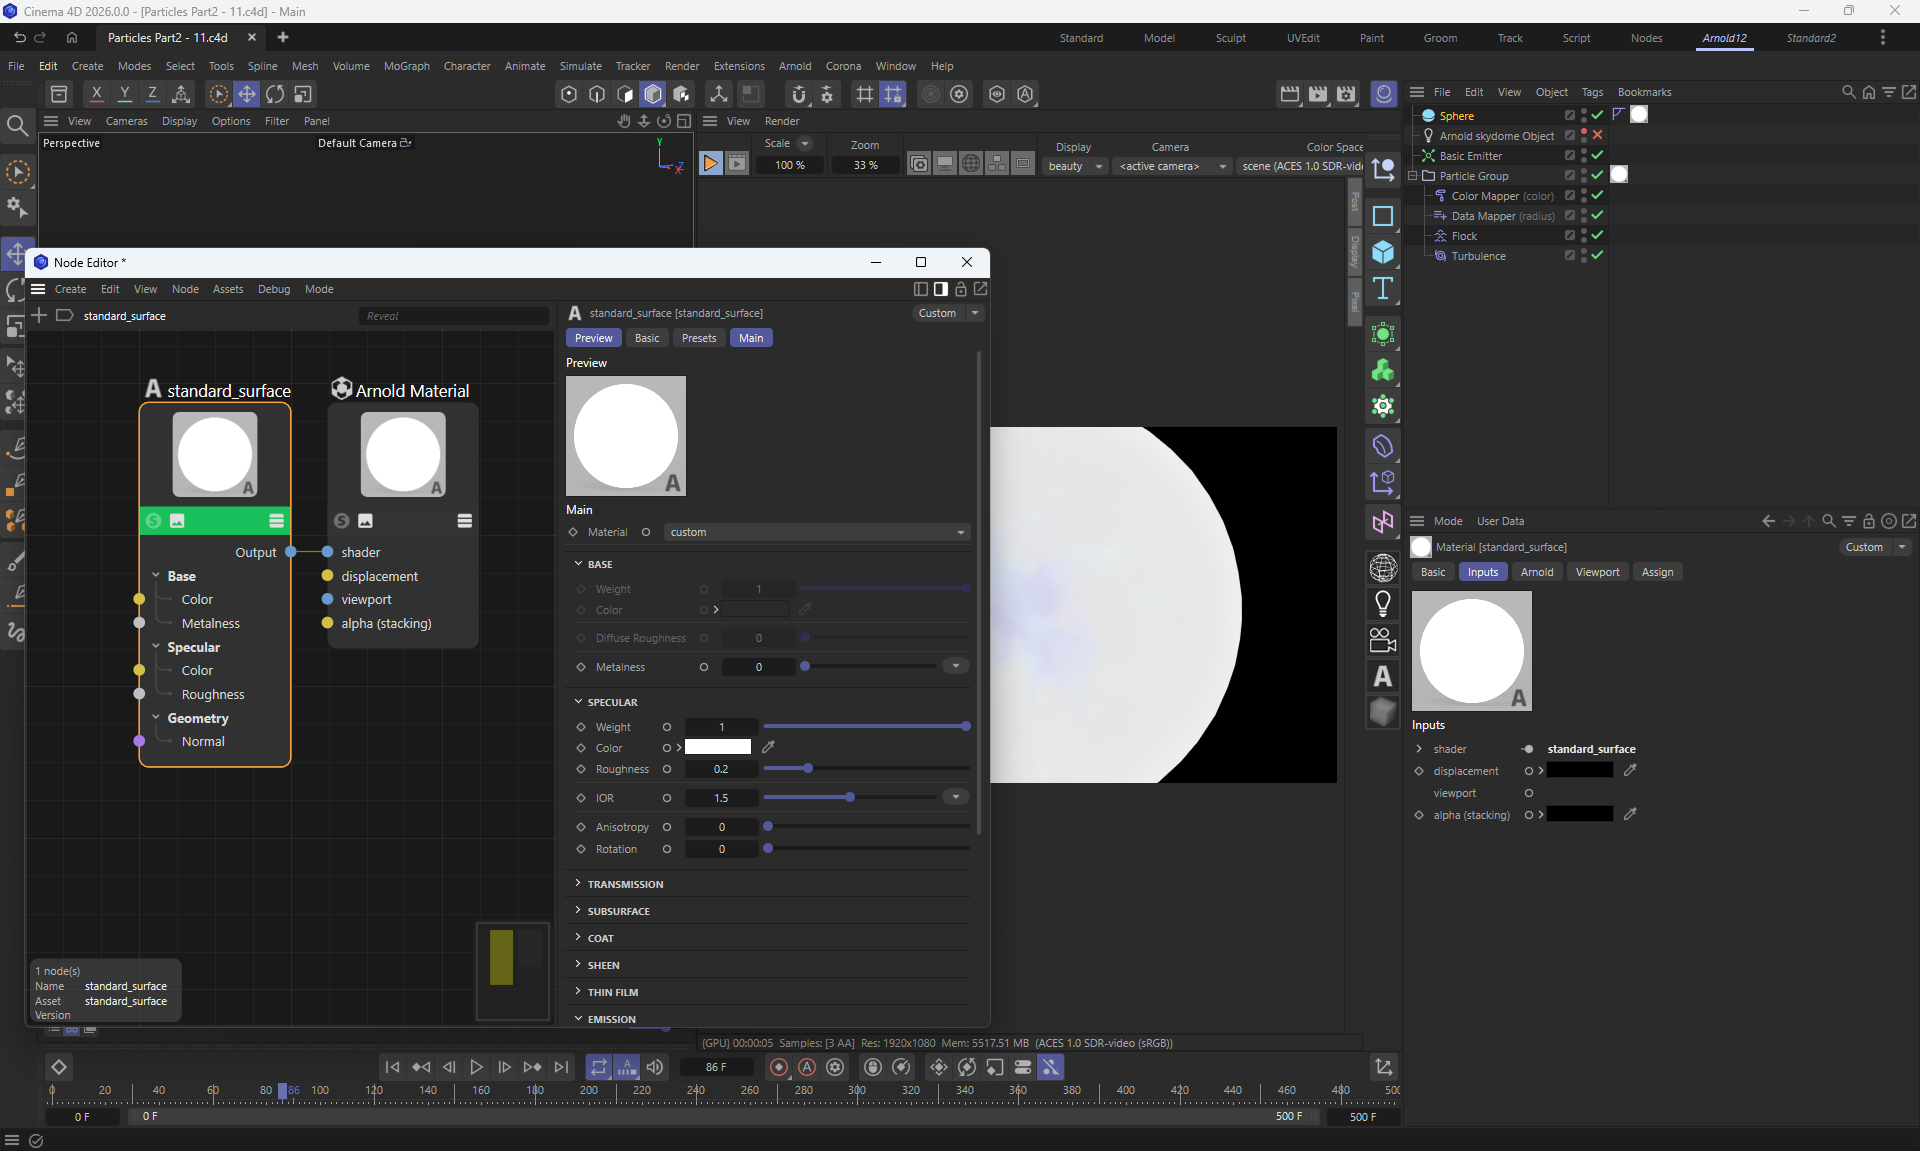Click the Text spline tool icon

click(1383, 289)
